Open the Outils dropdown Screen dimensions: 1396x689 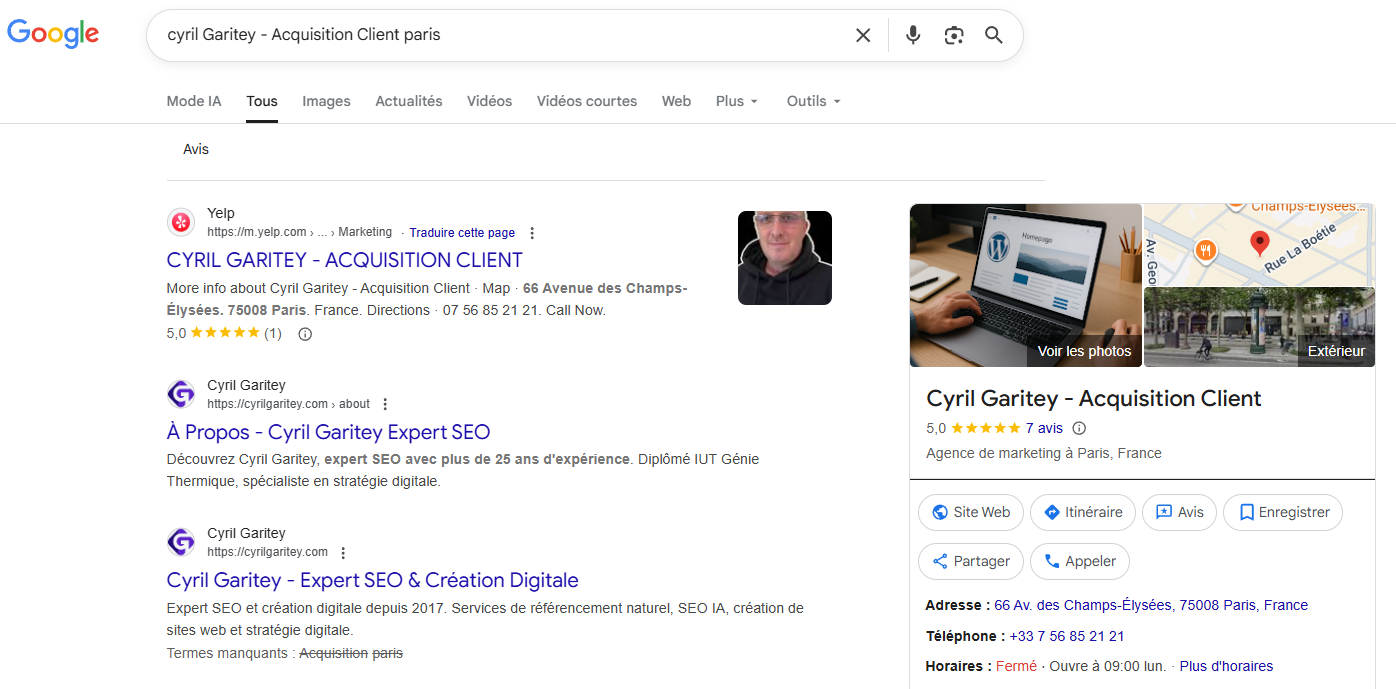click(x=812, y=101)
